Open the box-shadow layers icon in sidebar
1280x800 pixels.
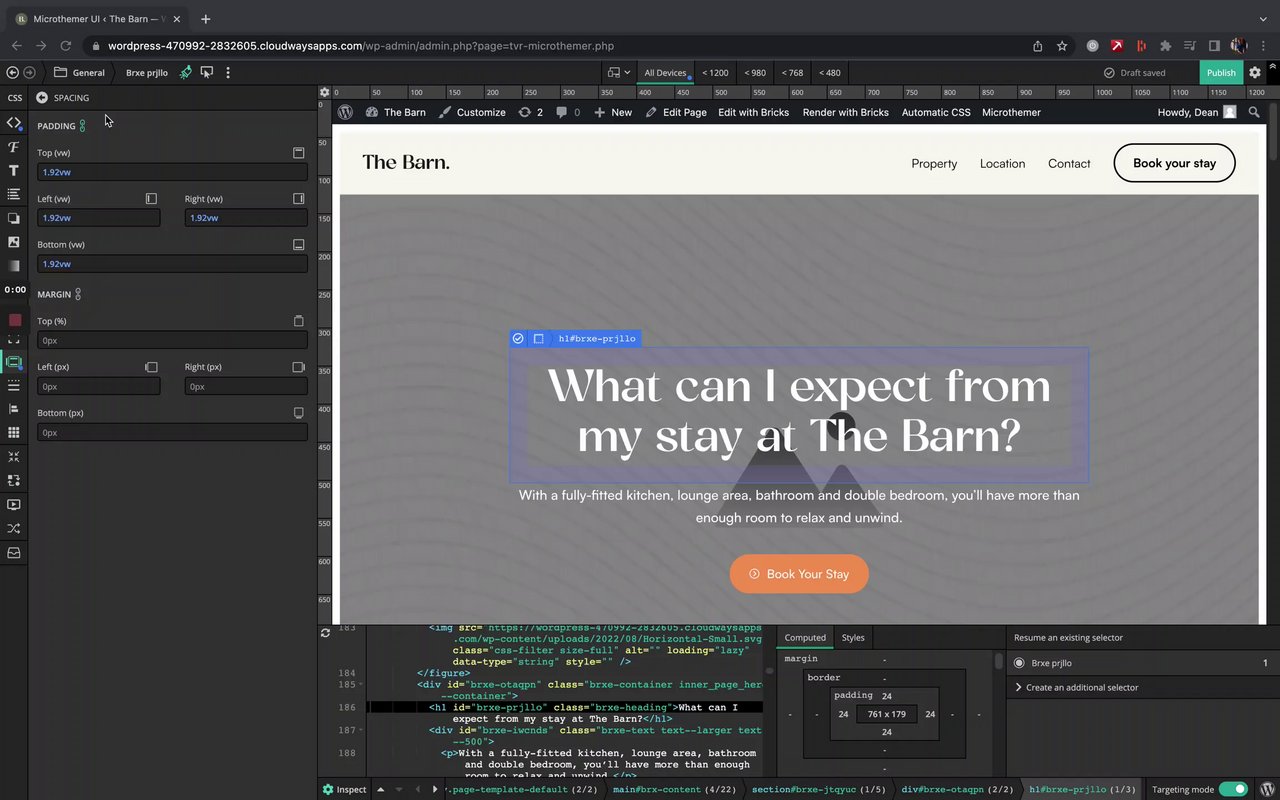pyautogui.click(x=14, y=218)
